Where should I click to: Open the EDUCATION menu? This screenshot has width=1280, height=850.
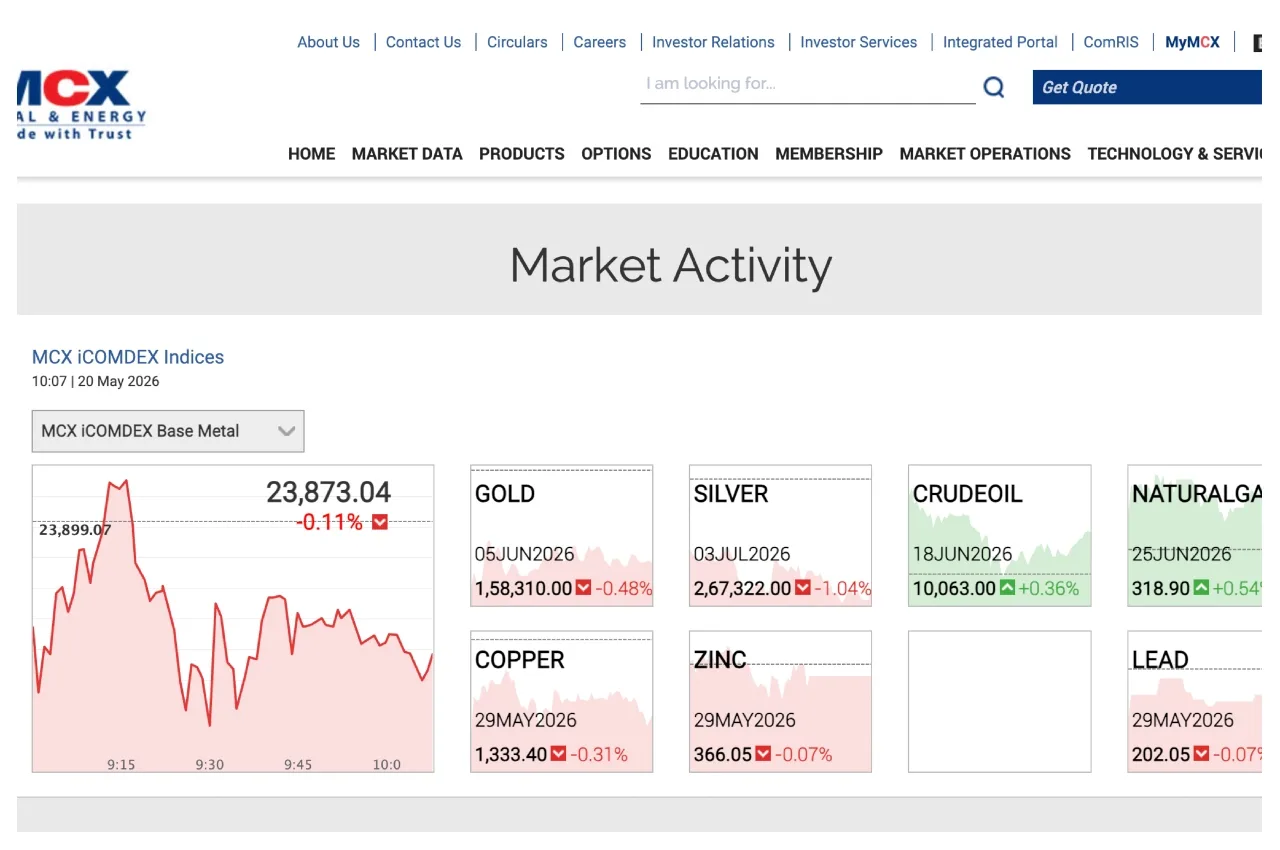click(x=713, y=154)
